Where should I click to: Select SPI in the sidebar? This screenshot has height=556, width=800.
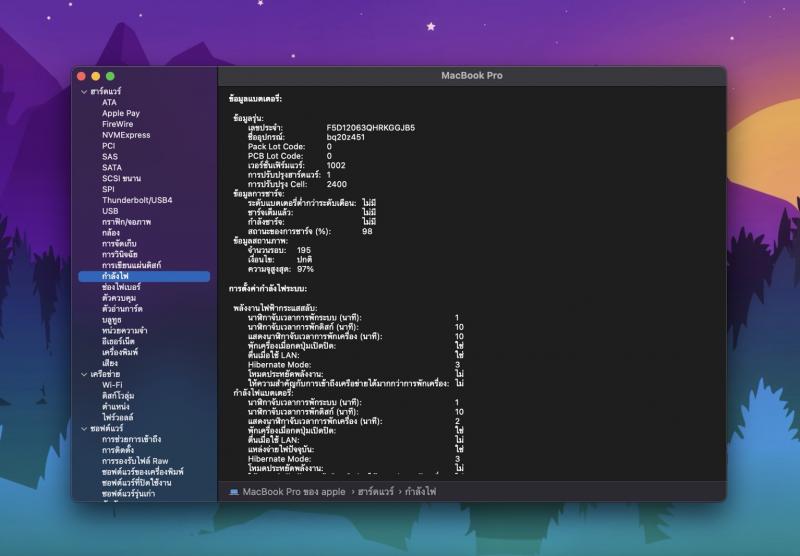click(108, 189)
